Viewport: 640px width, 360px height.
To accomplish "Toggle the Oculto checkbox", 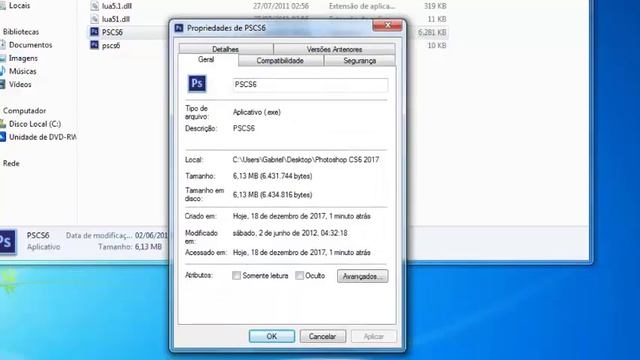I will click(x=299, y=276).
